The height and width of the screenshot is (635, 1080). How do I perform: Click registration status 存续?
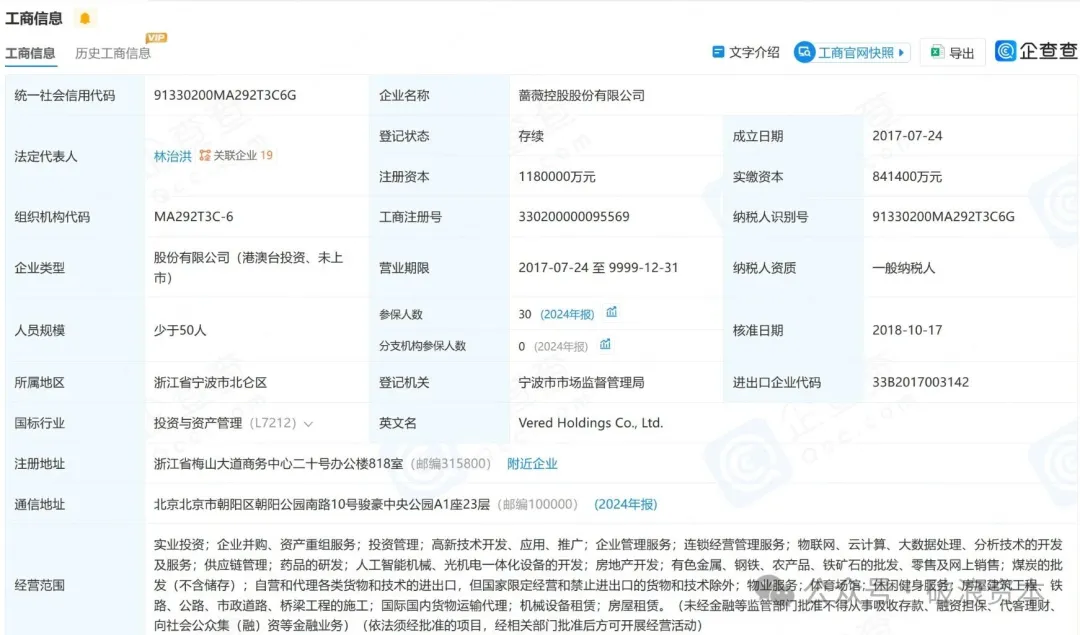[x=531, y=136]
